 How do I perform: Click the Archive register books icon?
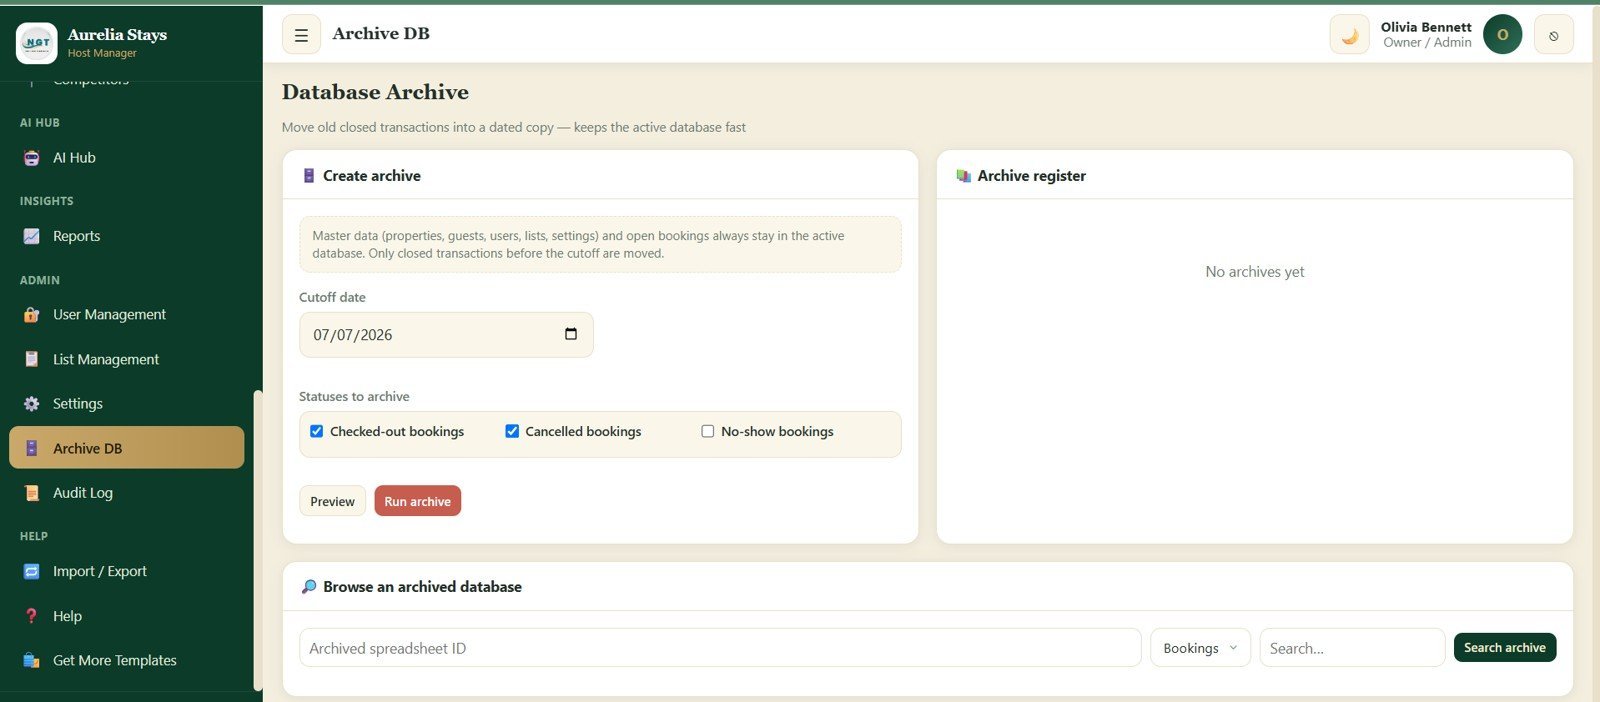(x=963, y=176)
